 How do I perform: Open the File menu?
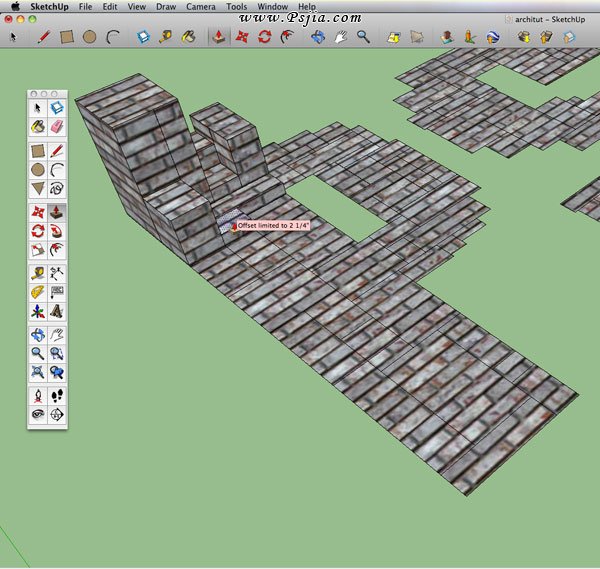(x=85, y=6)
